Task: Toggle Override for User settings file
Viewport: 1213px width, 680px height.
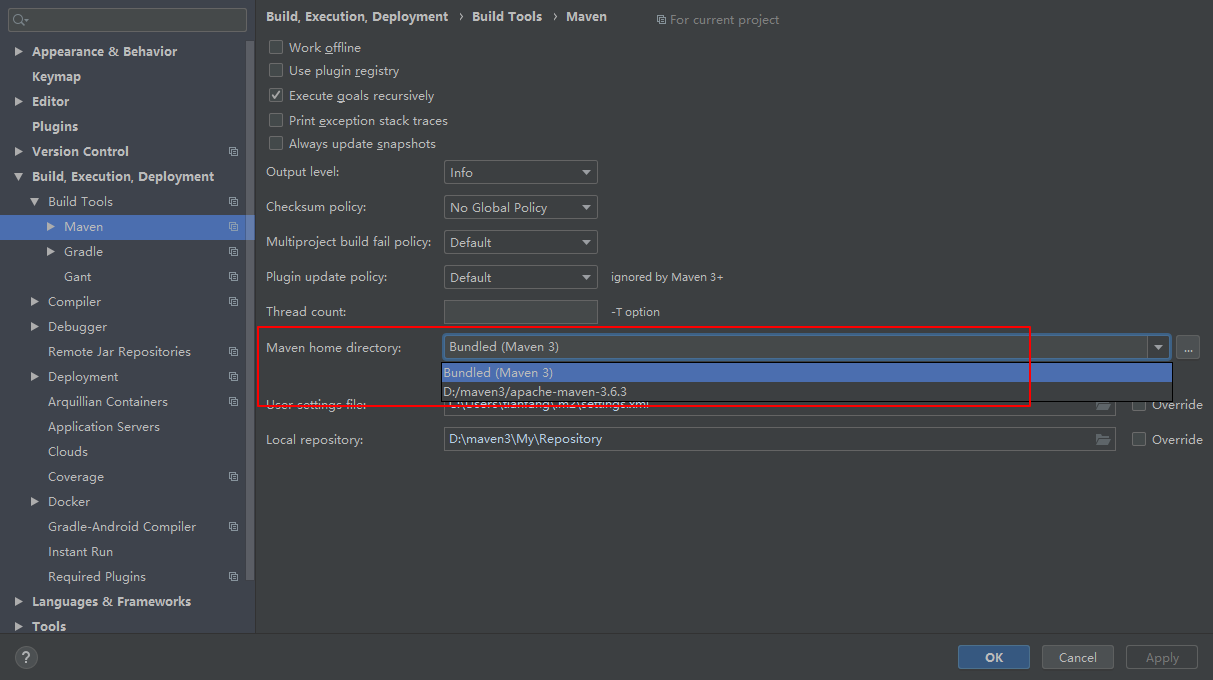Action: (x=1139, y=405)
